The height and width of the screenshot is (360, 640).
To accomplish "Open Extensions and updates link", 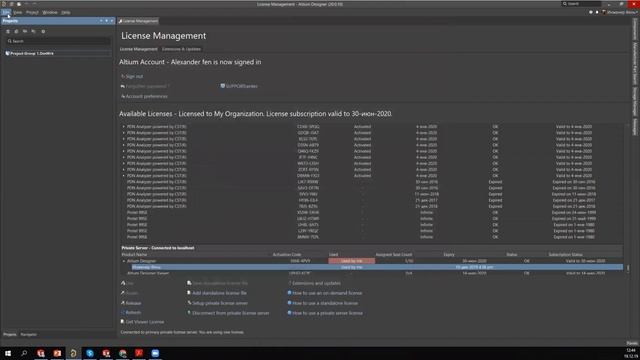I will click(314, 283).
